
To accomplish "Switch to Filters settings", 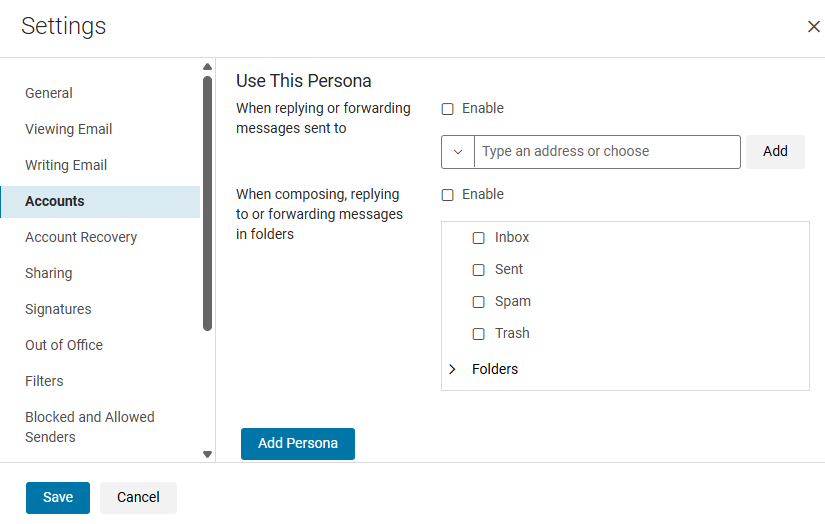I will pos(44,381).
